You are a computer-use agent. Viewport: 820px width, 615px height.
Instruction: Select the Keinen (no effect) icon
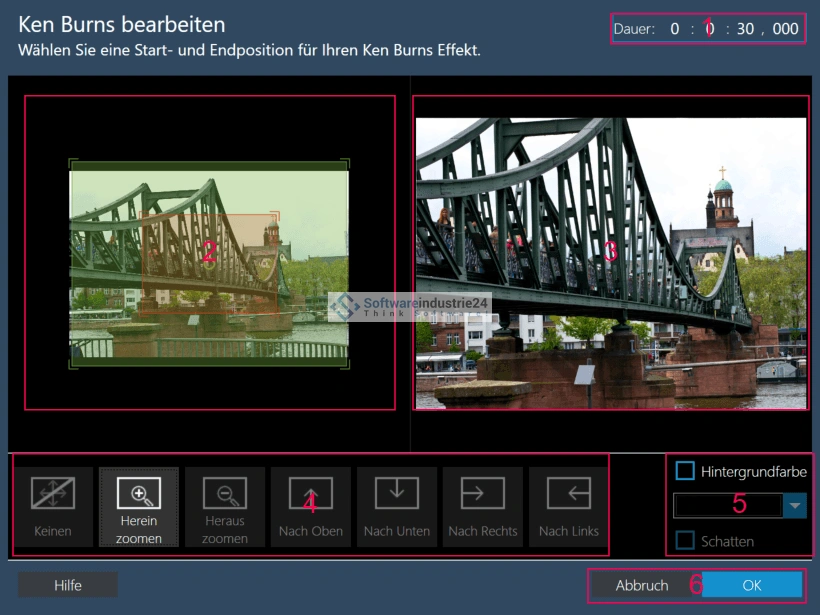pos(53,506)
